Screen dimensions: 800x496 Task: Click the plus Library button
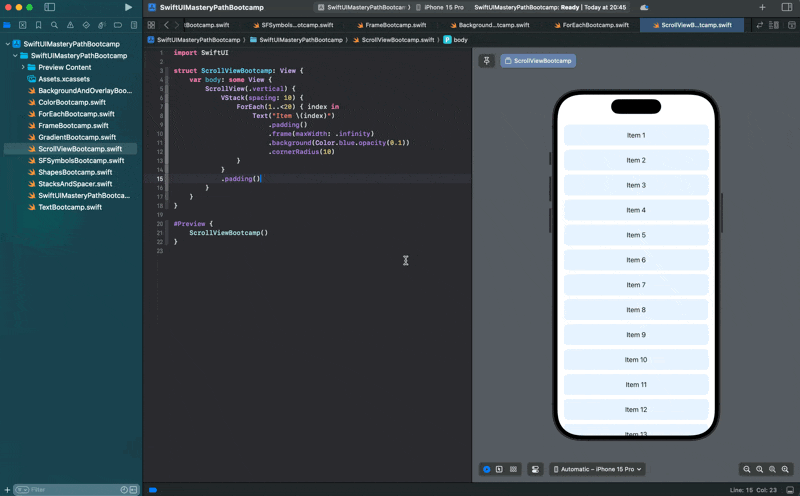click(x=762, y=7)
